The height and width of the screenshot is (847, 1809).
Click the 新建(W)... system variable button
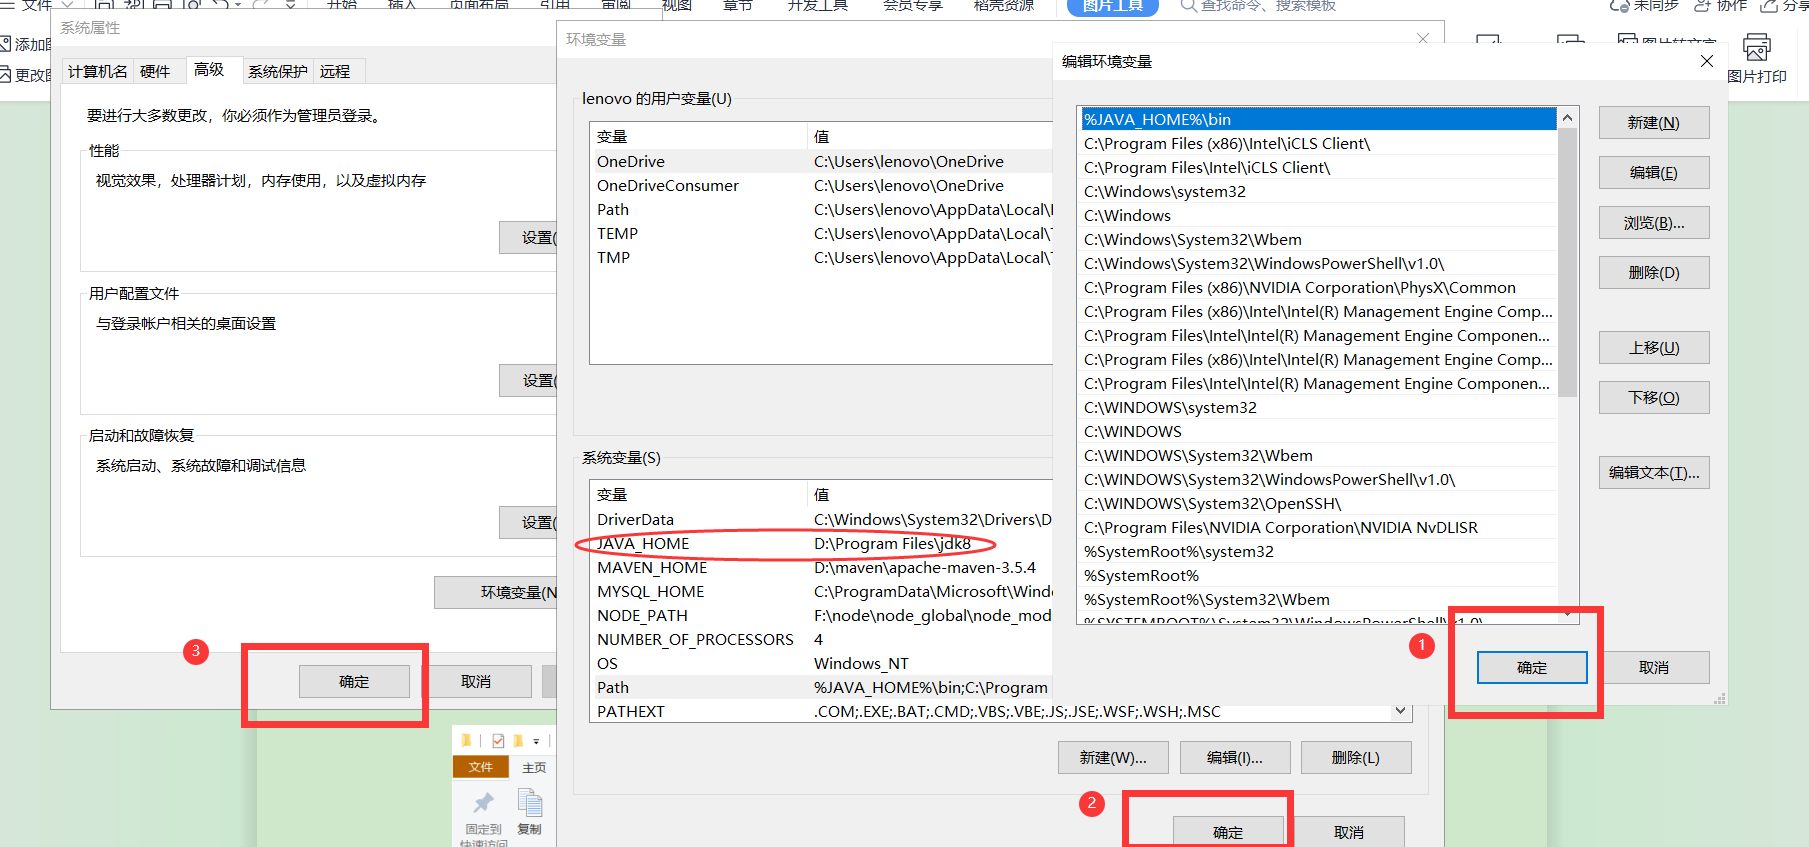point(1112,757)
